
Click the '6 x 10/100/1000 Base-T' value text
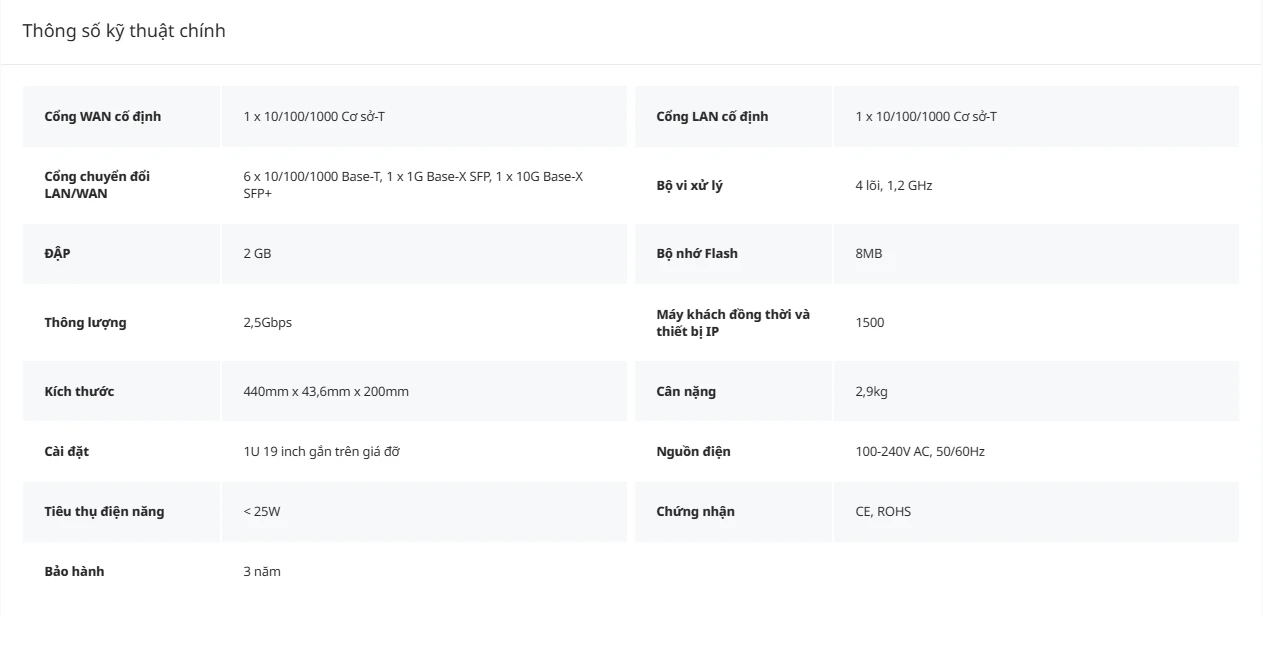tap(311, 177)
